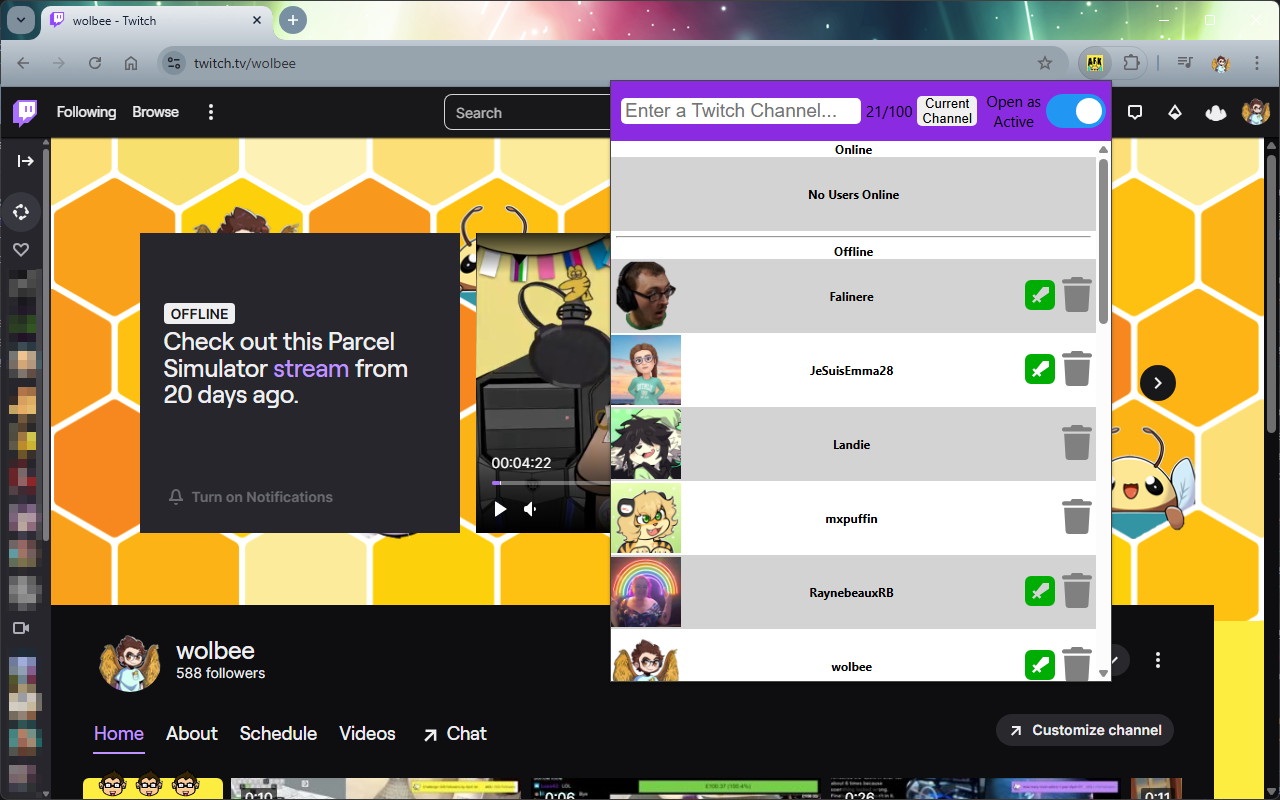Switch to the channel Home tab
1280x800 pixels.
119,733
